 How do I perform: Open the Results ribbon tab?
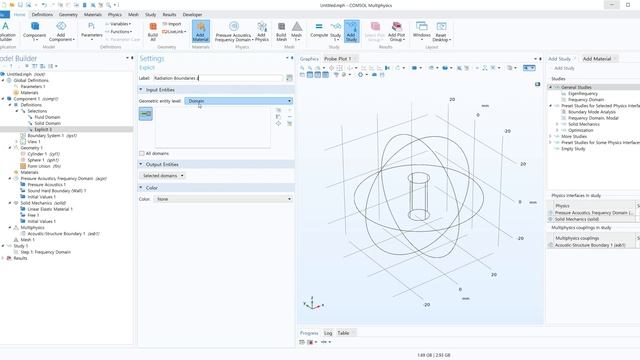click(169, 15)
